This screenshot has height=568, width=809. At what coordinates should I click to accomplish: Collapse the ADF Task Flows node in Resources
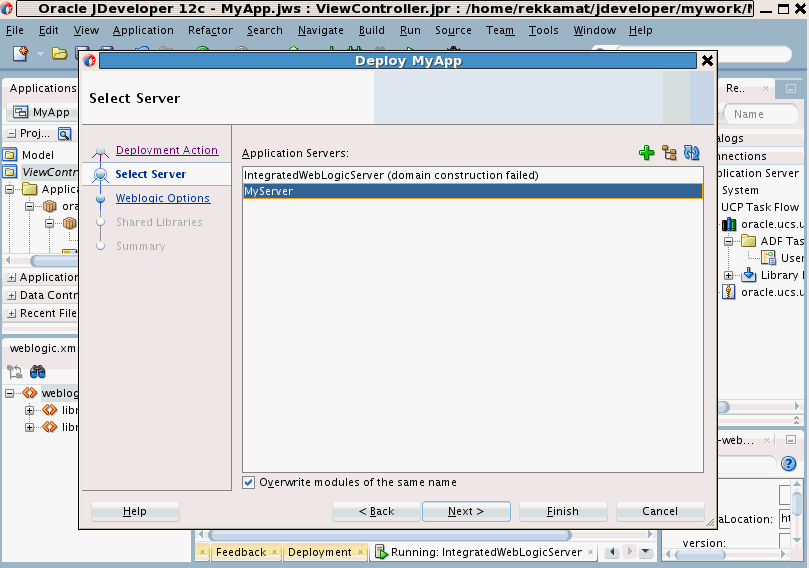point(729,241)
